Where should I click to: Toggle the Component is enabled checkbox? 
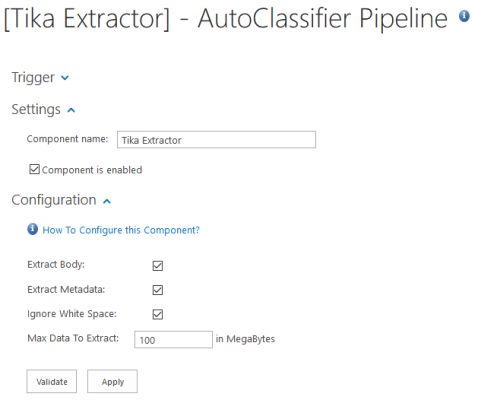(34, 169)
